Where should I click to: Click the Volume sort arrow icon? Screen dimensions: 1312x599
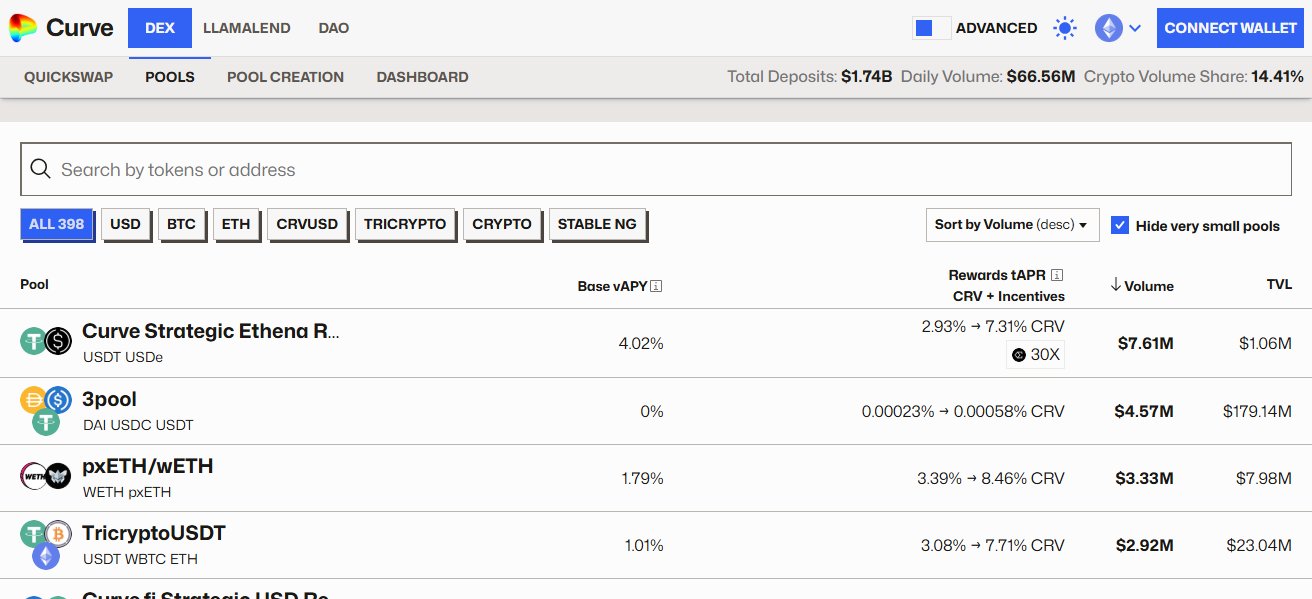click(1116, 285)
